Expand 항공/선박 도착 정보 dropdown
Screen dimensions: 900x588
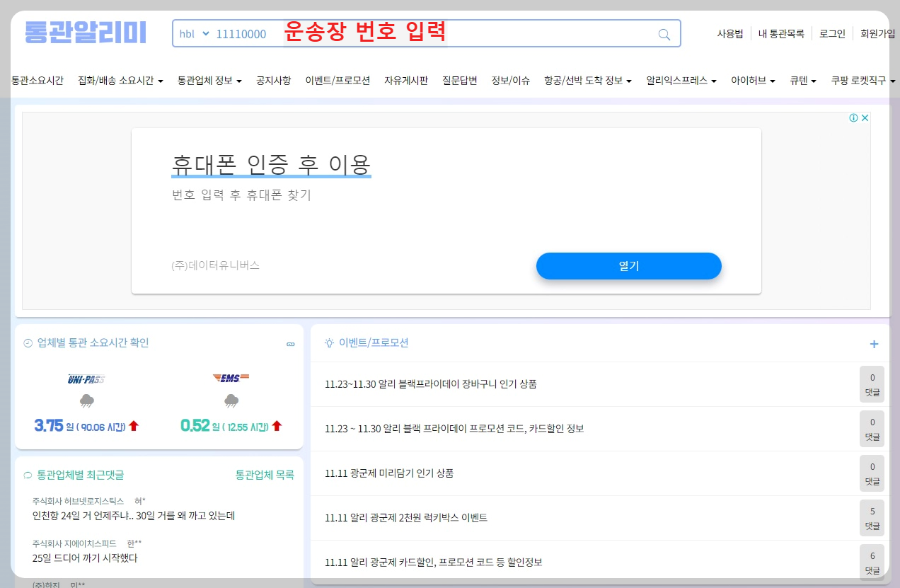(588, 80)
